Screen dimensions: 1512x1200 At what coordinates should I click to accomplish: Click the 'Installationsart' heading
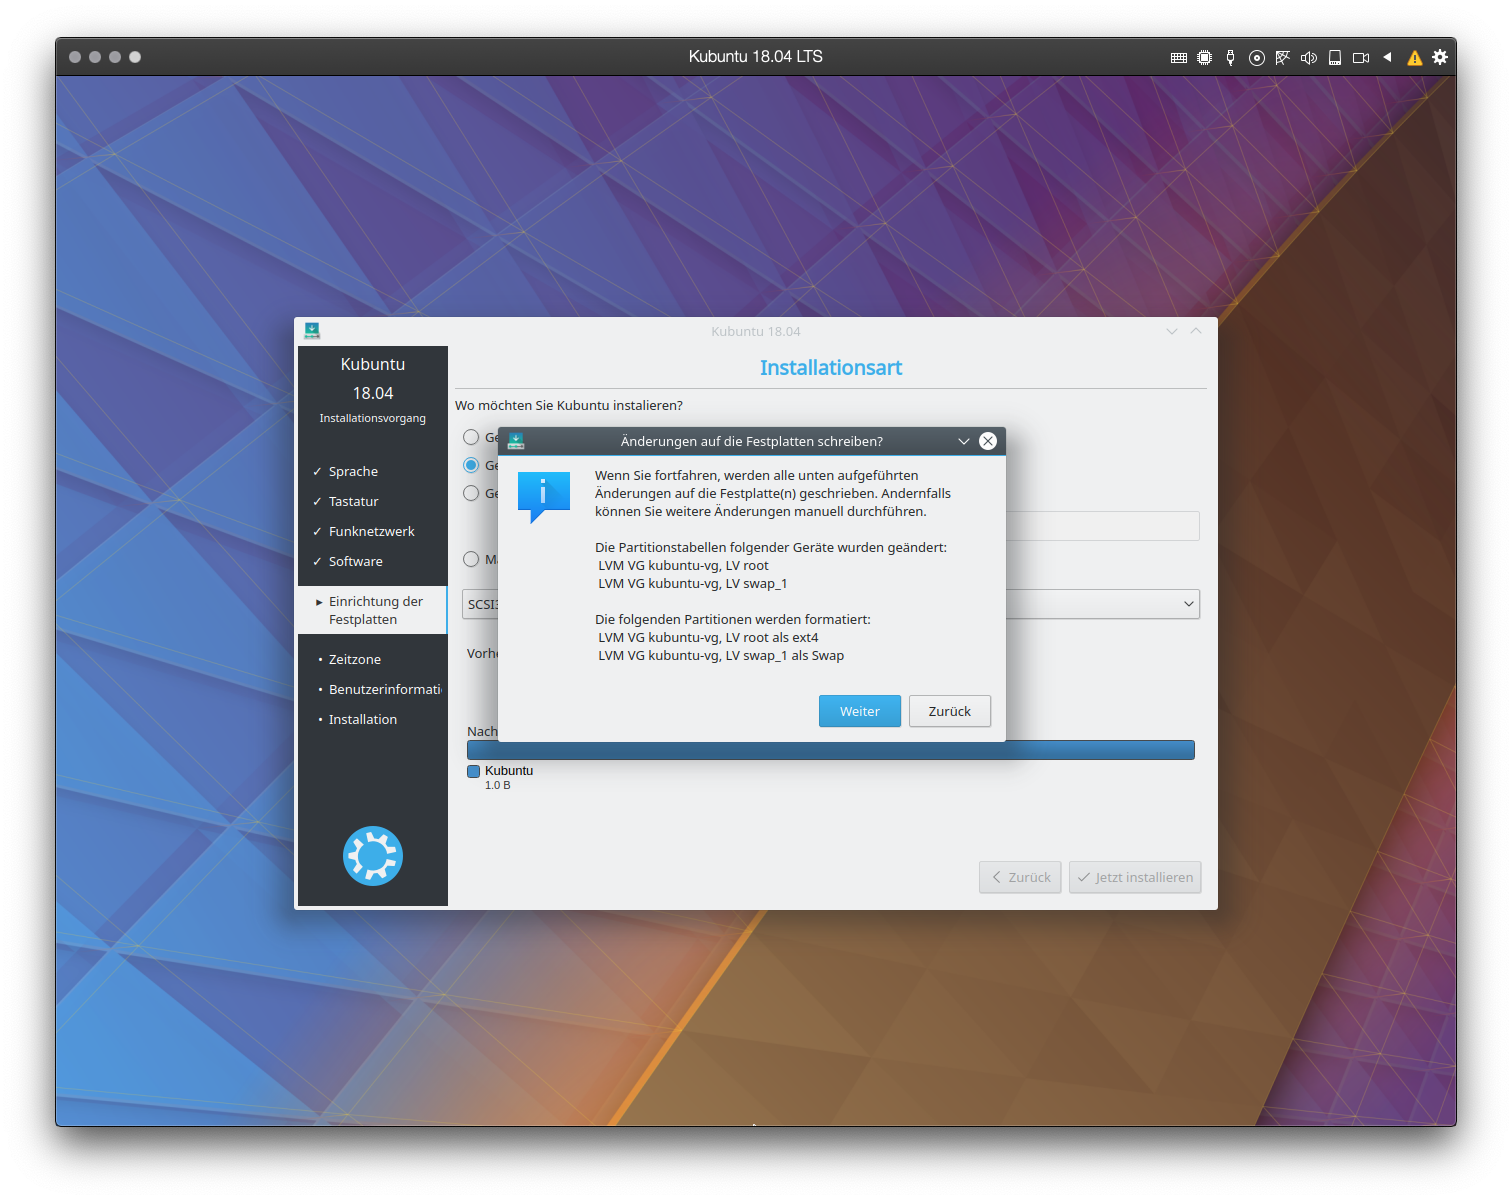point(831,368)
